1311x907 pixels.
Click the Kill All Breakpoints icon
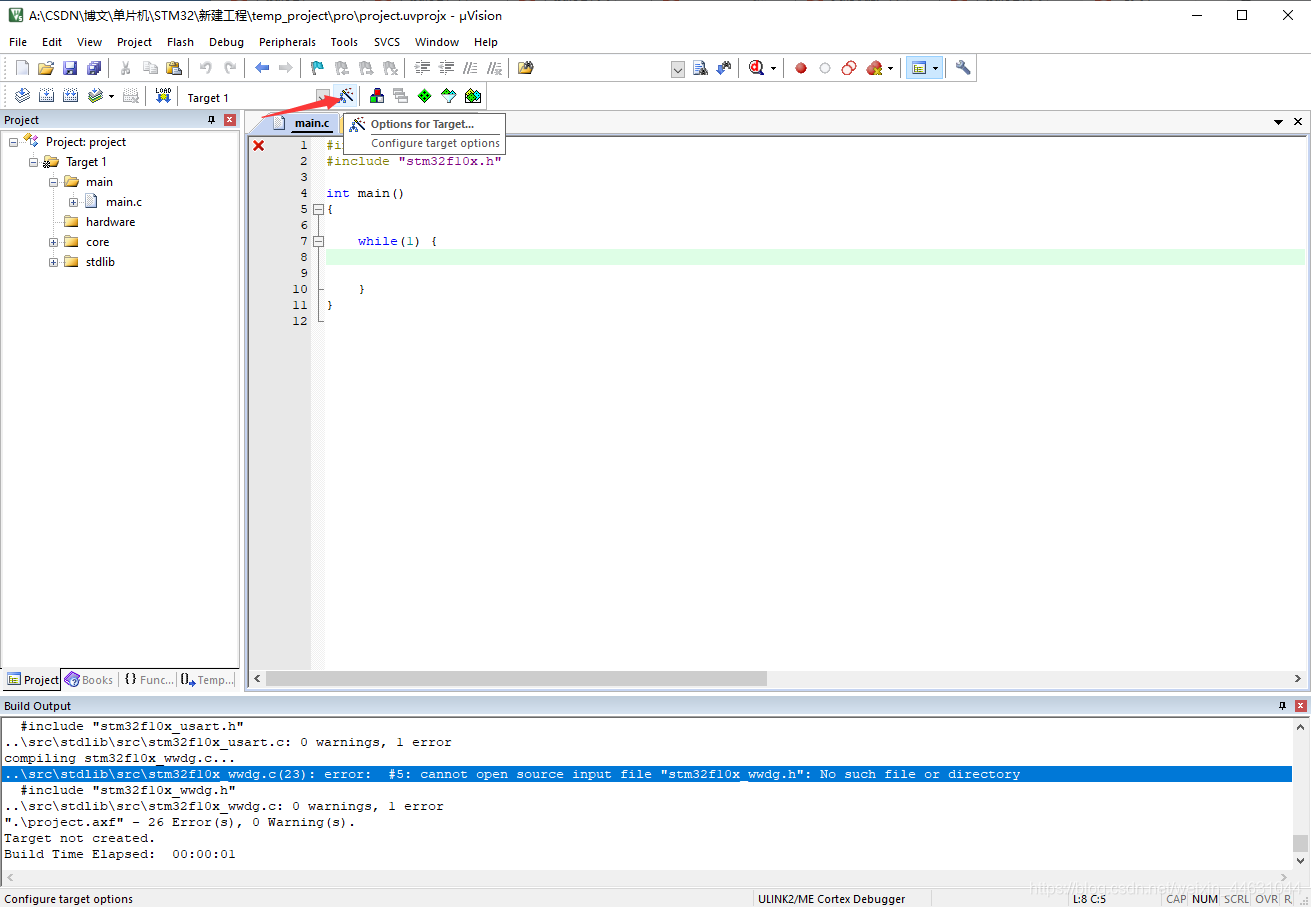point(875,68)
